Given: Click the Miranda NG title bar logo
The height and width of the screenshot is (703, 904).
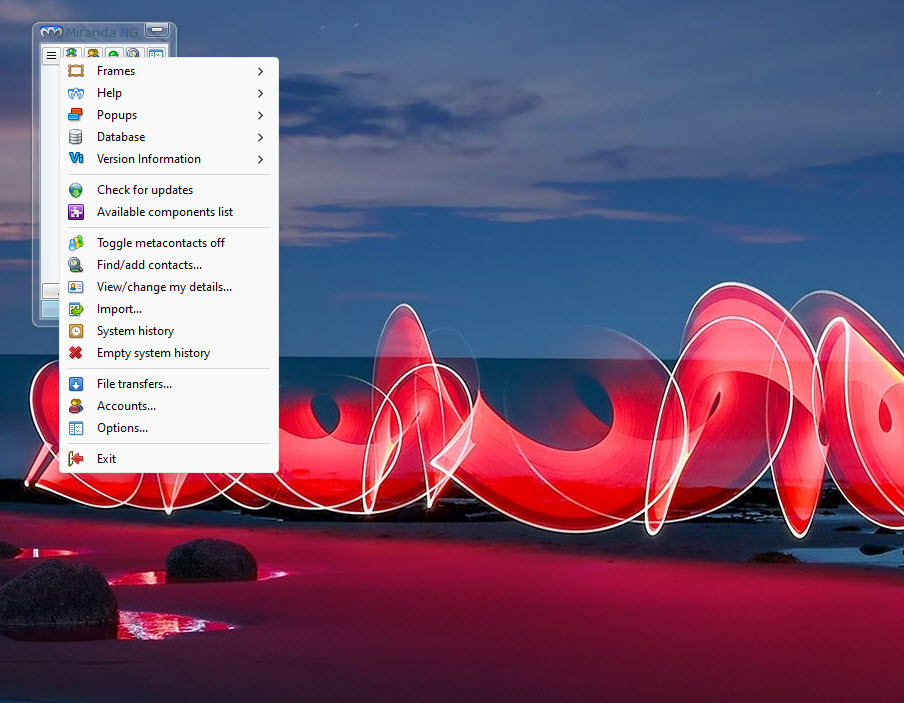Looking at the screenshot, I should tap(51, 32).
